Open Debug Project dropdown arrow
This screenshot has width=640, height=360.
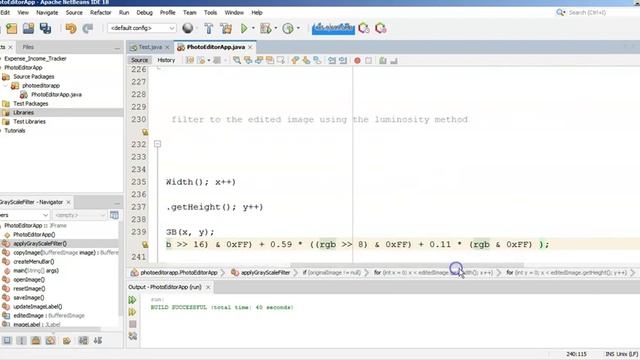tap(276, 28)
